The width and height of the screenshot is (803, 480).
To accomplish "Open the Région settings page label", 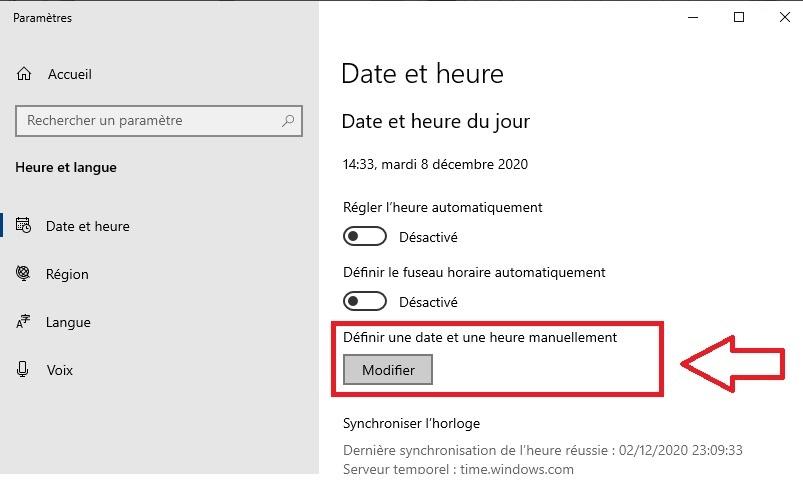I will (x=67, y=275).
